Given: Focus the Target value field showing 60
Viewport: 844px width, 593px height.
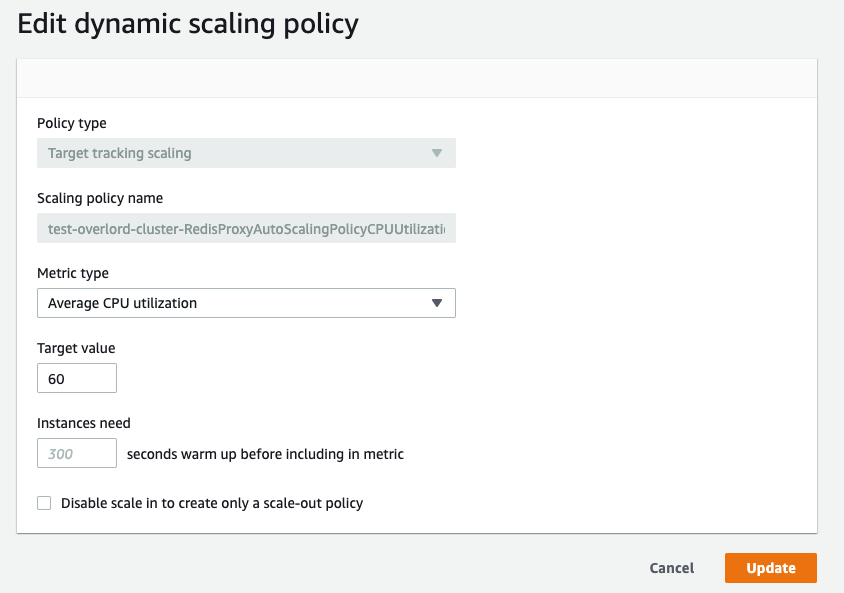Looking at the screenshot, I should 77,378.
